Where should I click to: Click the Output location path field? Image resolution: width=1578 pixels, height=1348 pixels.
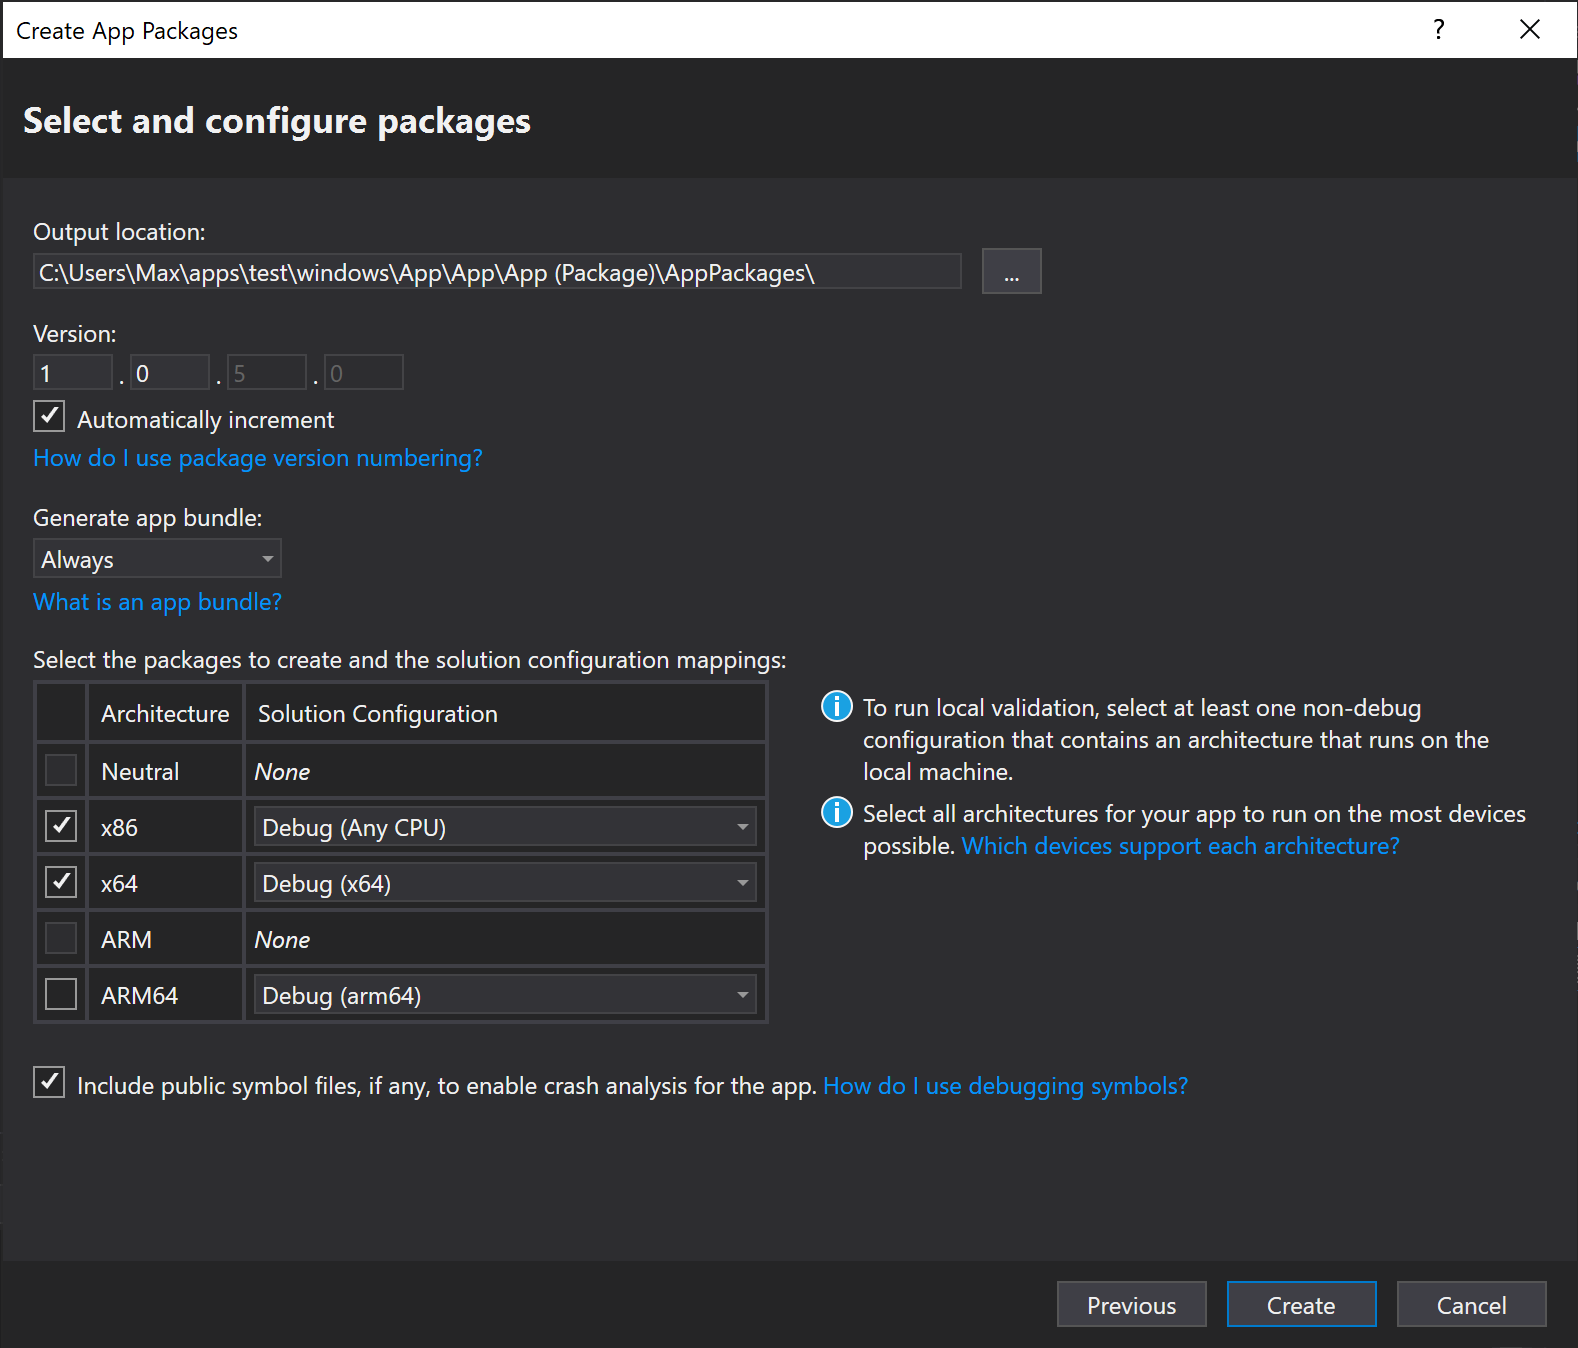497,272
